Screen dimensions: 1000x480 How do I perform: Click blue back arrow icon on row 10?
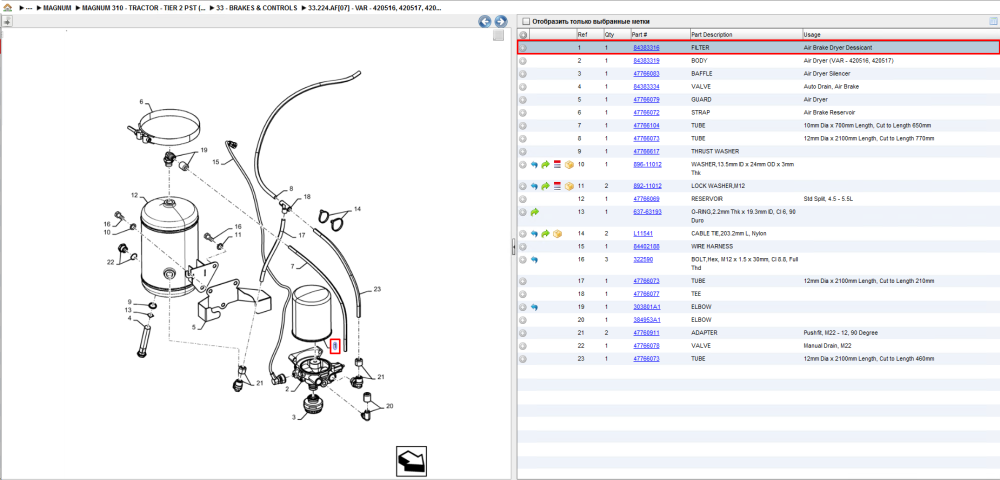click(x=534, y=164)
